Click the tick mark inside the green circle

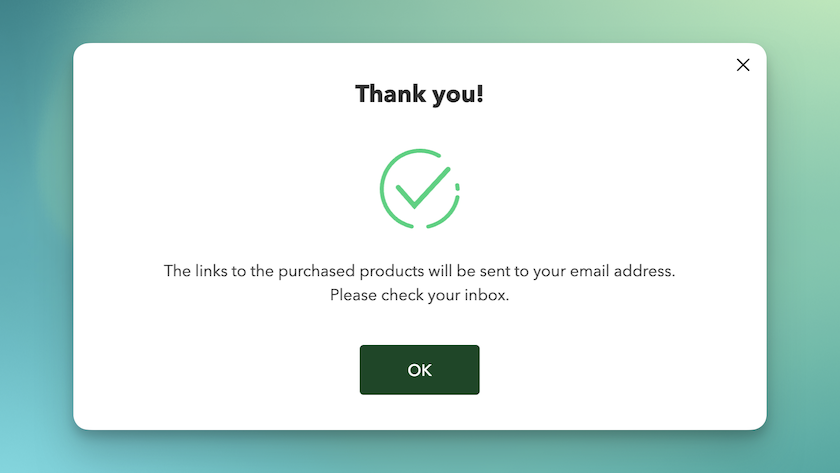pyautogui.click(x=422, y=189)
